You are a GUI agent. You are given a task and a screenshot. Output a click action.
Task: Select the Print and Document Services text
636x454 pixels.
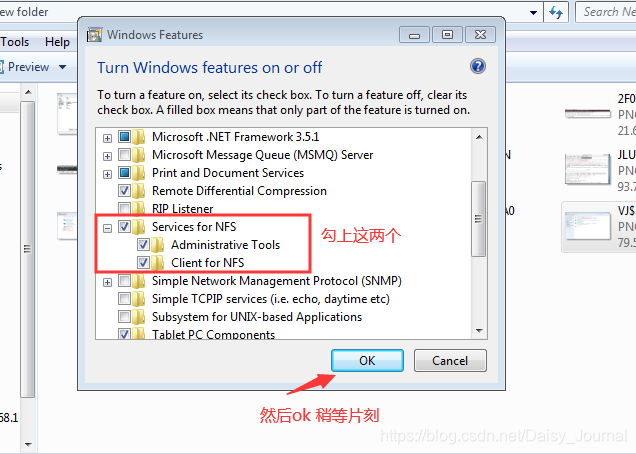(228, 173)
